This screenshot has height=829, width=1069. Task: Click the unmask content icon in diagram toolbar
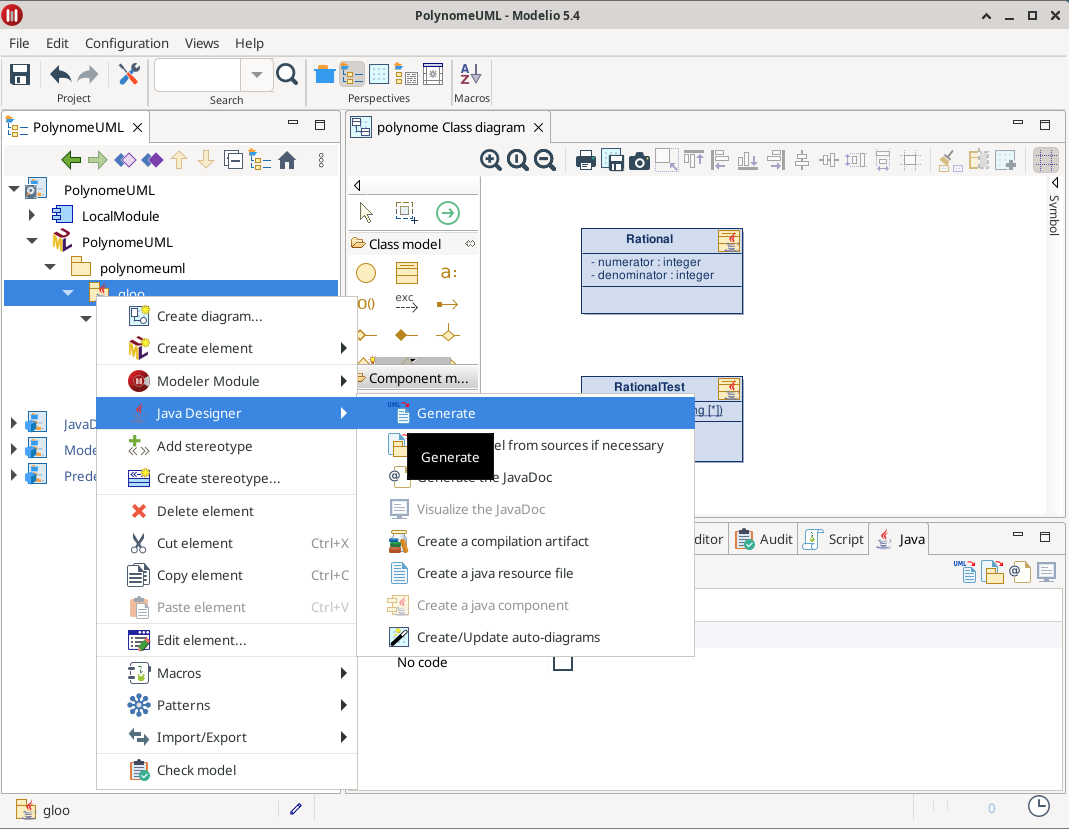tap(1006, 161)
